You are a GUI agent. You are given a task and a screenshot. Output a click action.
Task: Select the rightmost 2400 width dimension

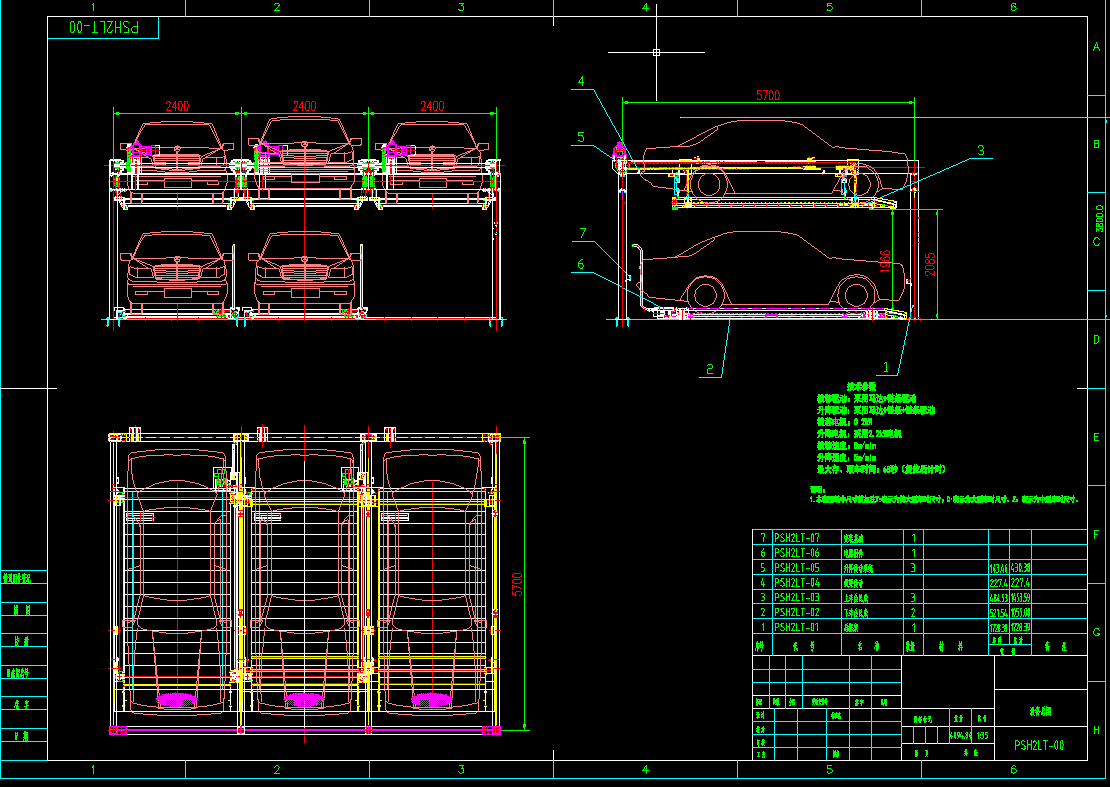coord(432,106)
